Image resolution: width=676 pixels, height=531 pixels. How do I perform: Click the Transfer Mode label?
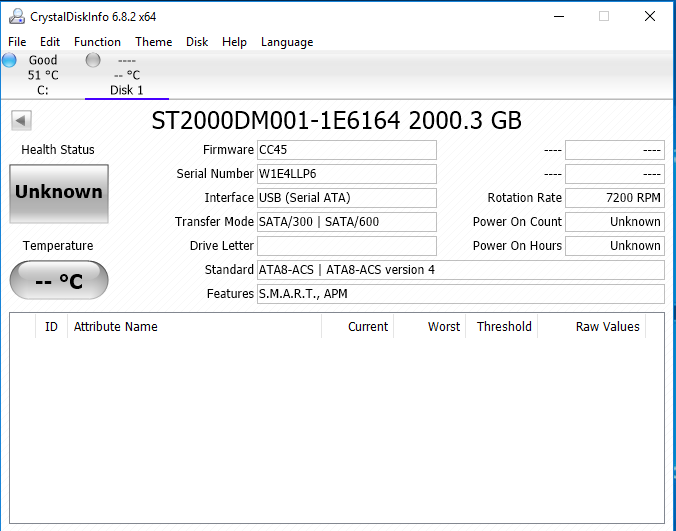(214, 222)
